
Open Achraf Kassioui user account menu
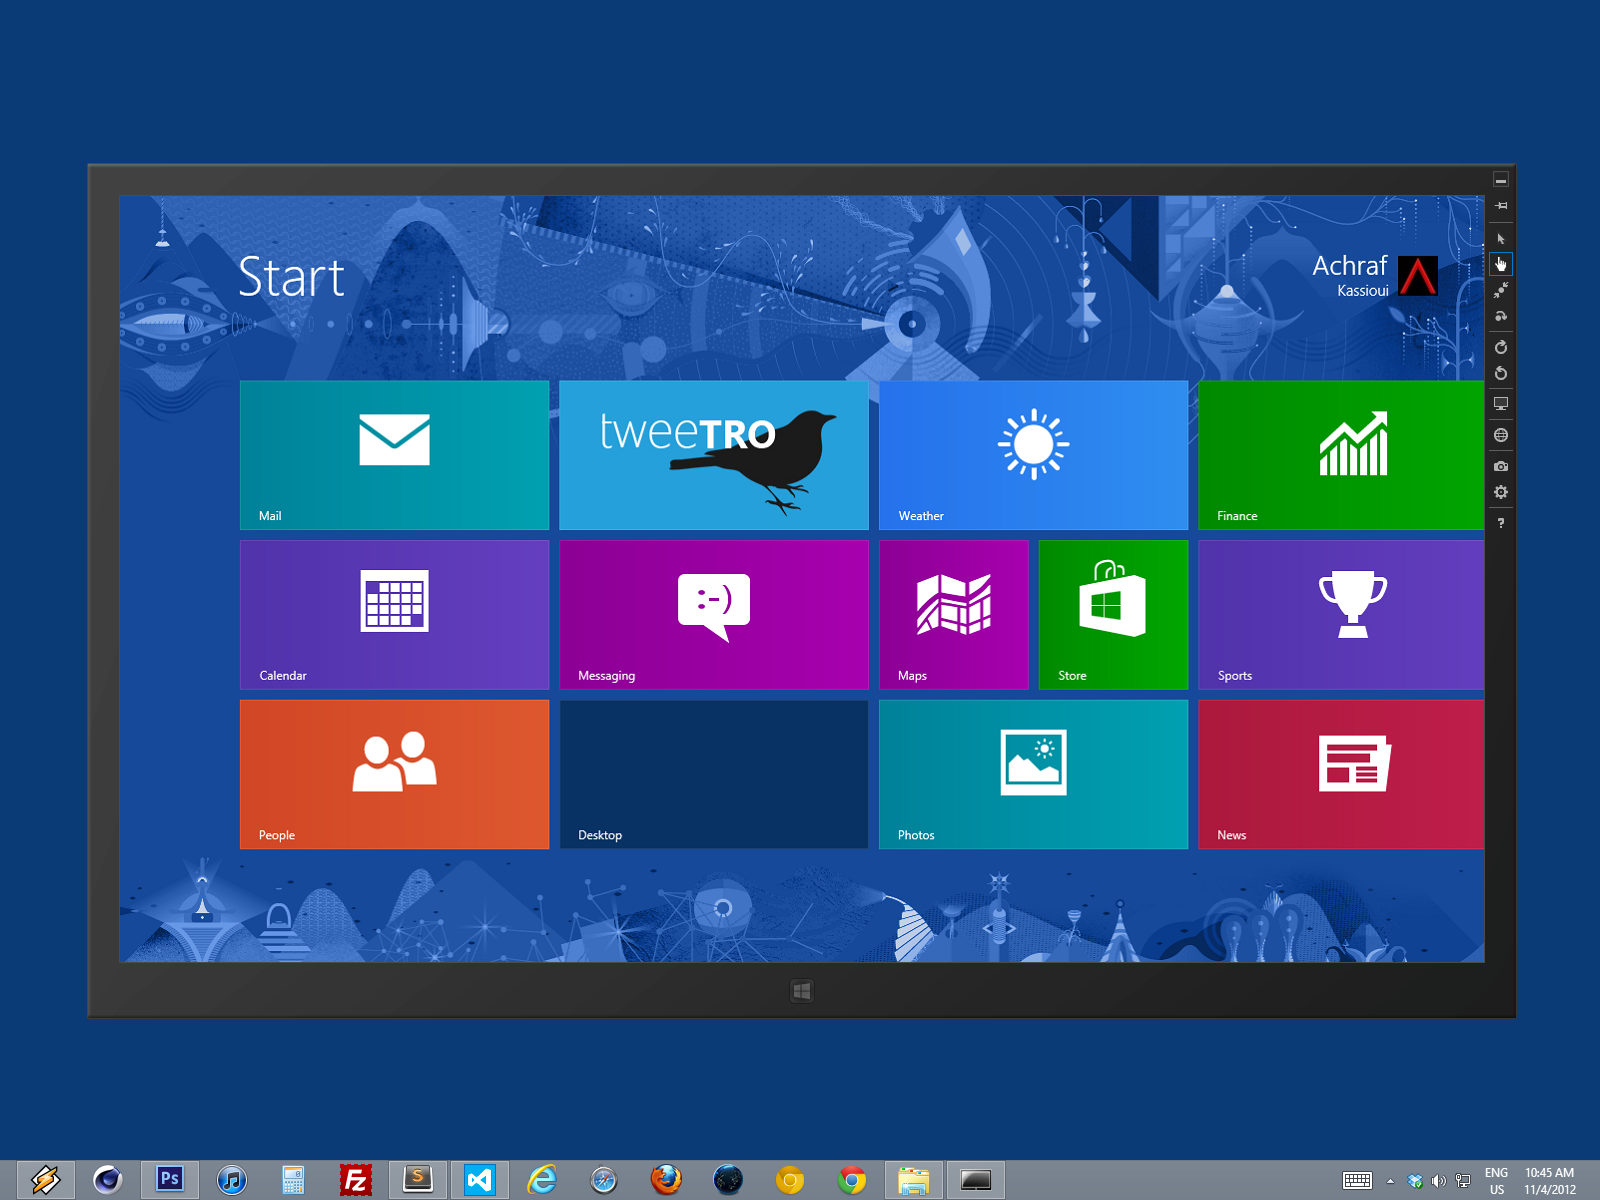1375,275
